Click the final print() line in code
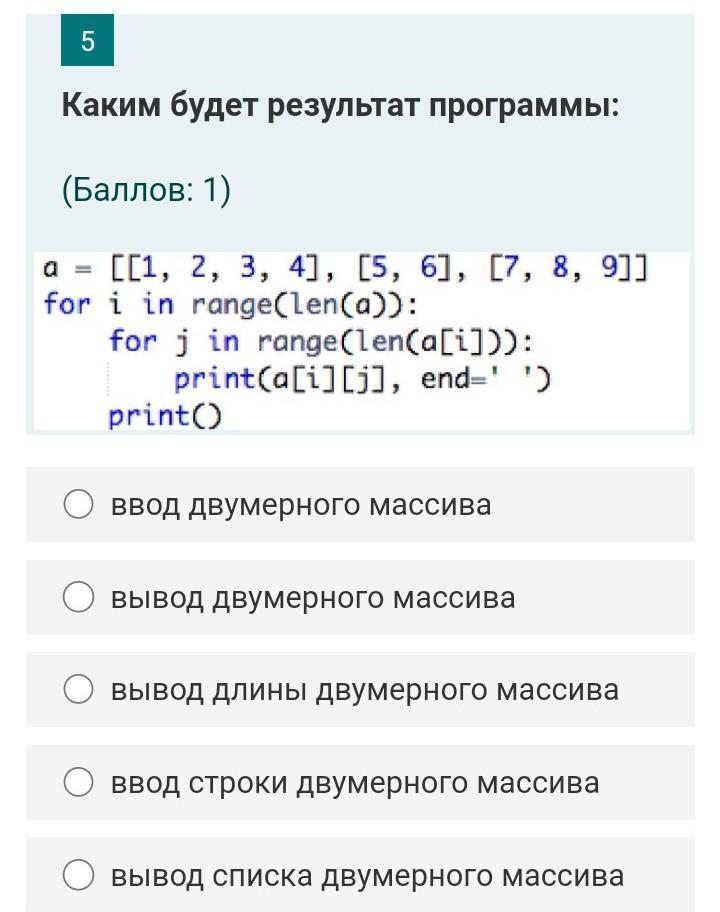This screenshot has height=912, width=720. point(165,416)
